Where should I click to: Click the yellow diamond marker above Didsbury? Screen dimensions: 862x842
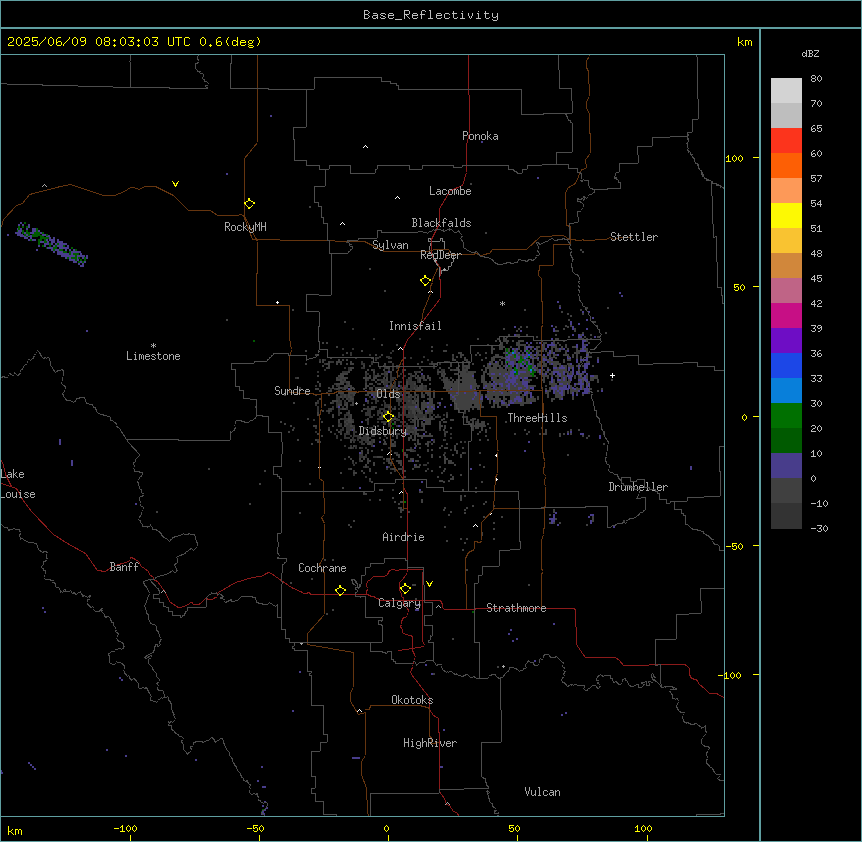coord(388,417)
